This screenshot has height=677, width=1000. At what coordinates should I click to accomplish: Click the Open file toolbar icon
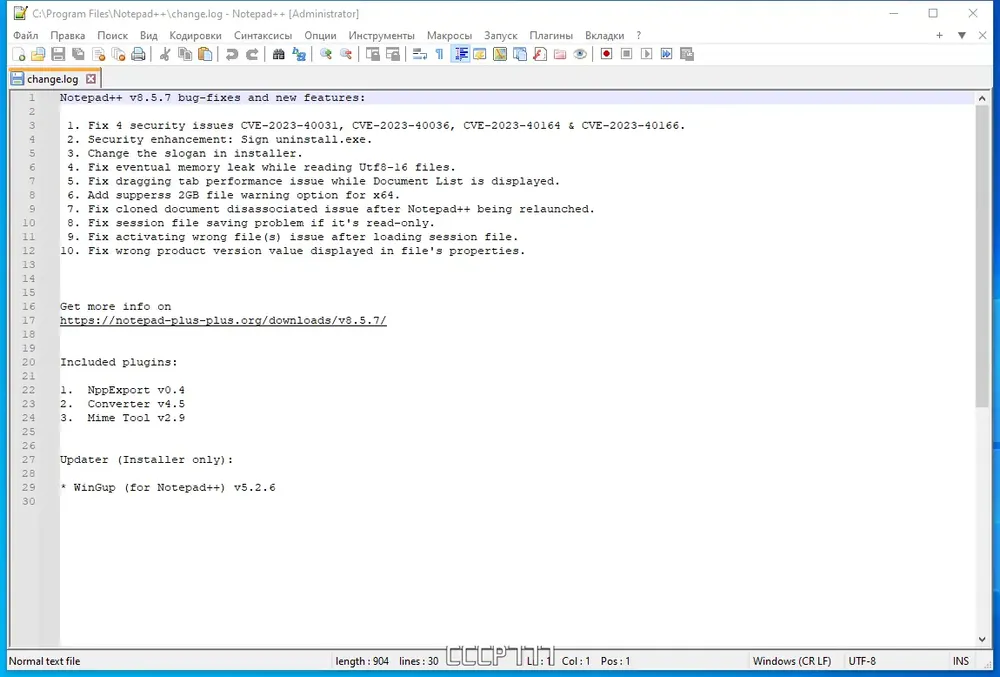coord(38,54)
